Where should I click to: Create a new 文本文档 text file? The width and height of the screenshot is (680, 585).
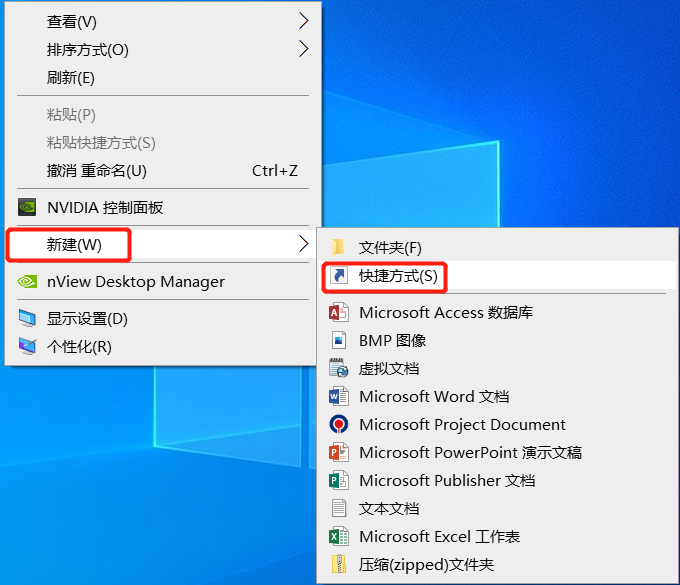click(389, 508)
